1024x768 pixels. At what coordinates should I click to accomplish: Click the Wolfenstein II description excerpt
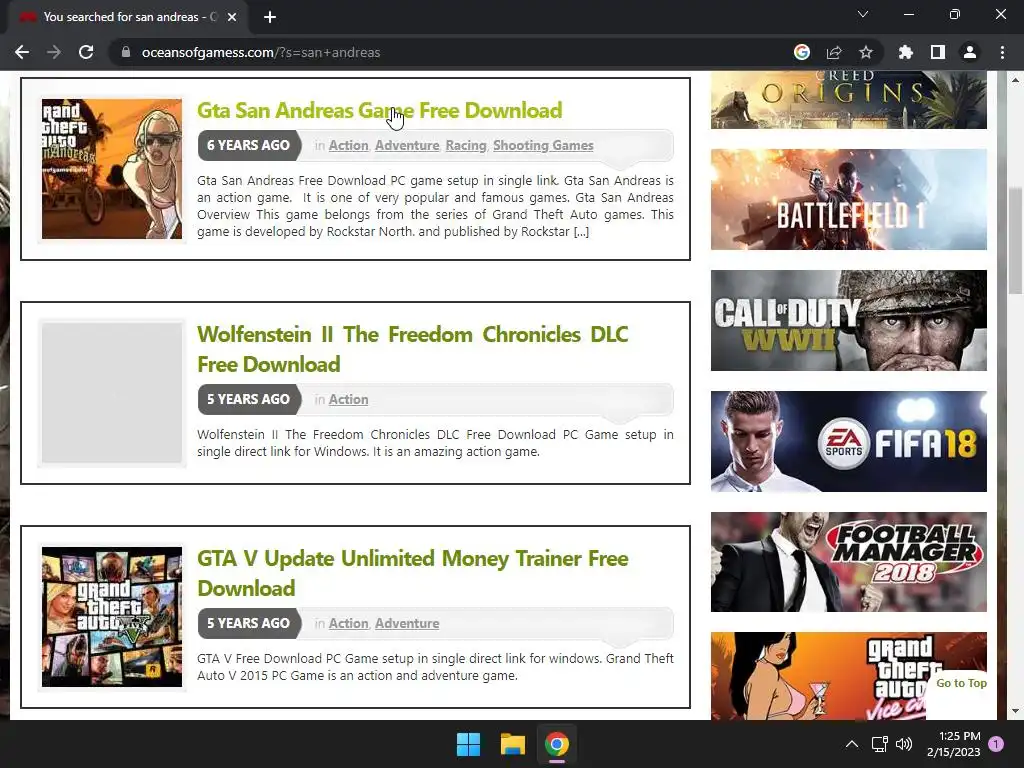point(435,443)
